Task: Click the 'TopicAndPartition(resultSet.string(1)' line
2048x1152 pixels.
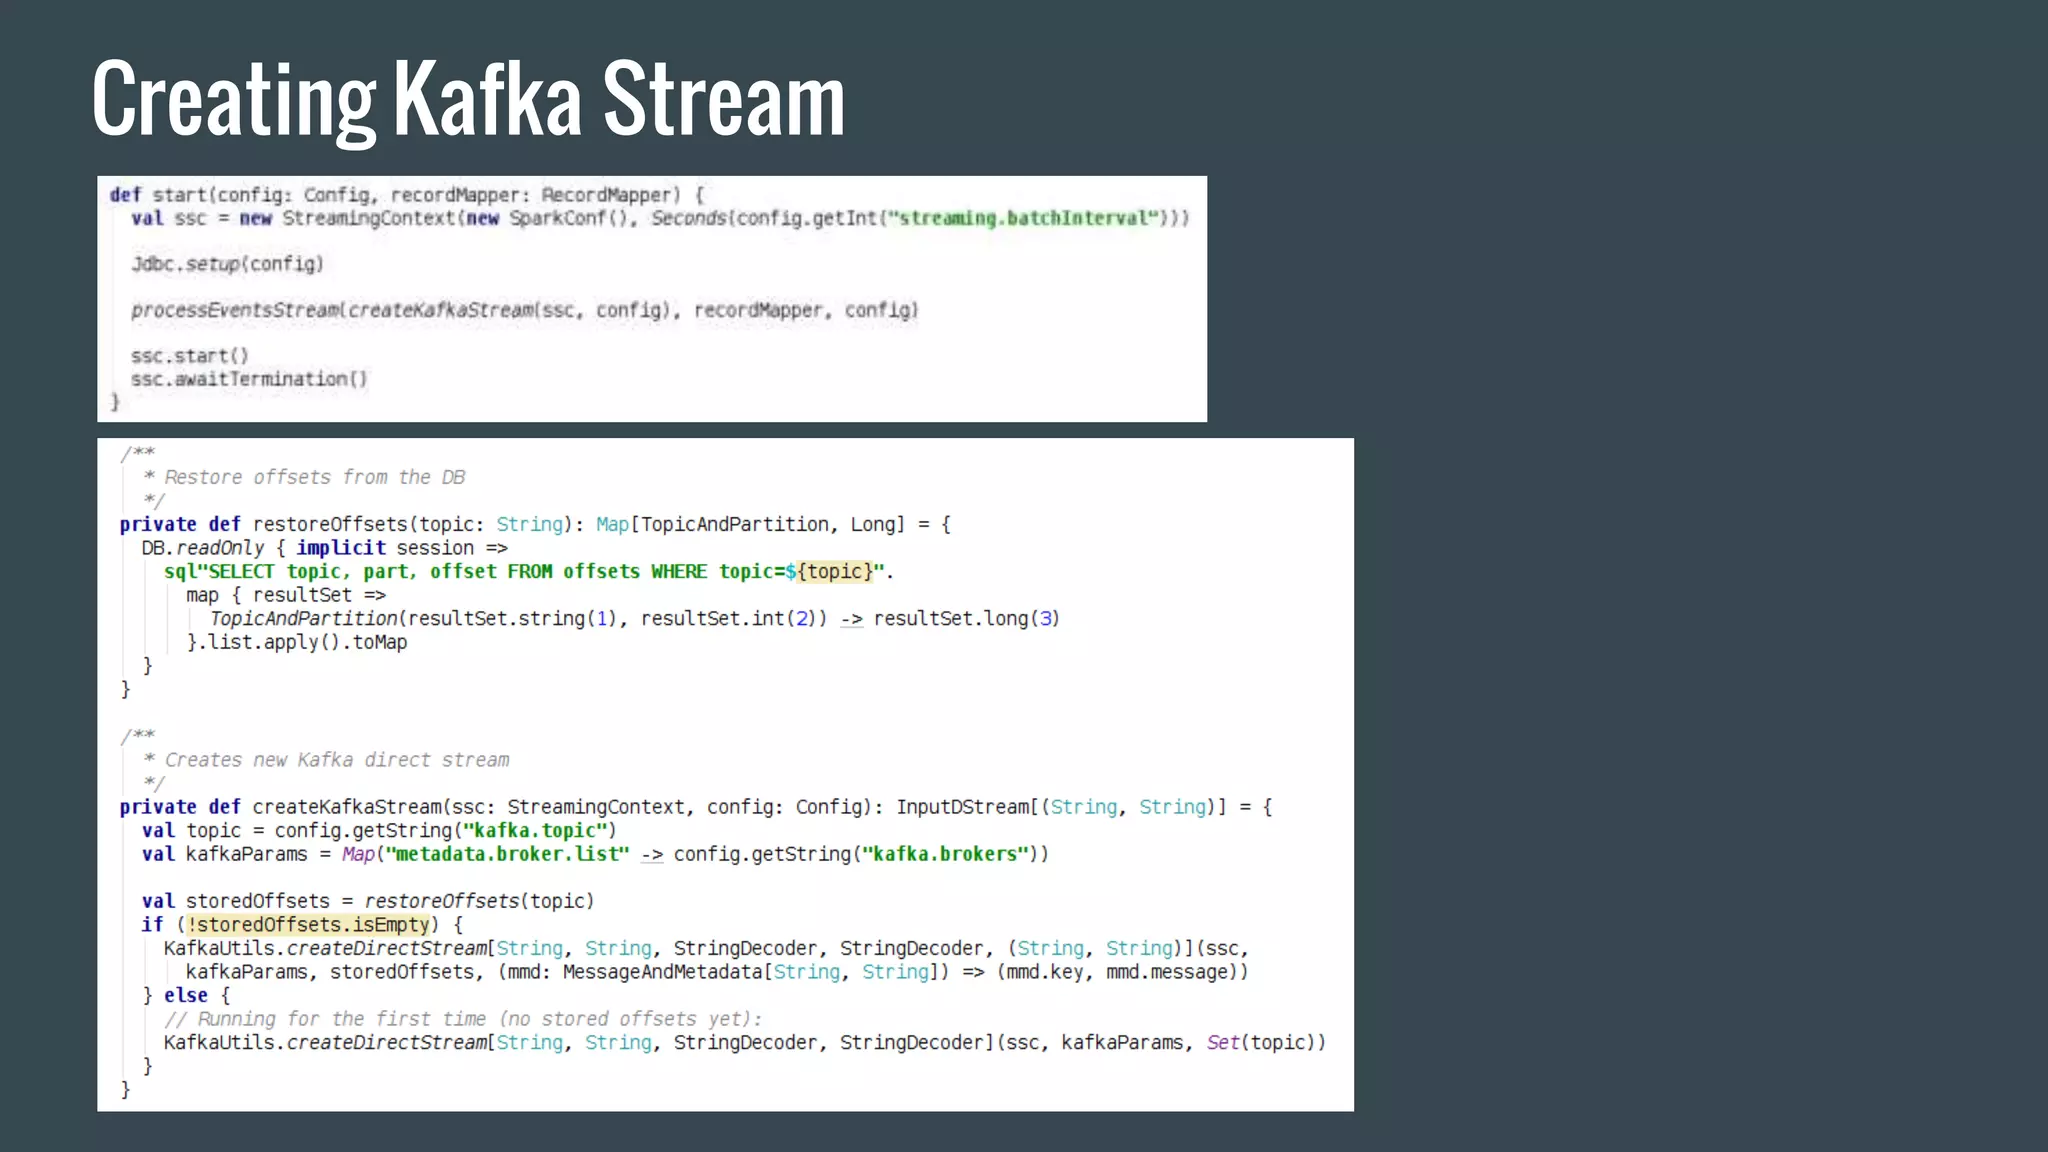Action: (634, 618)
